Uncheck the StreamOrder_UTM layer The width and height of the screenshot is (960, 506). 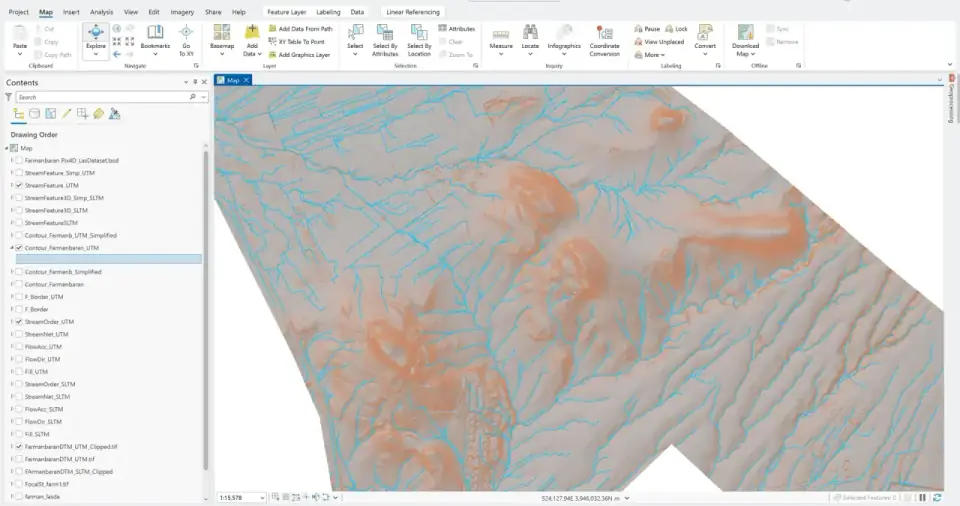coord(19,322)
